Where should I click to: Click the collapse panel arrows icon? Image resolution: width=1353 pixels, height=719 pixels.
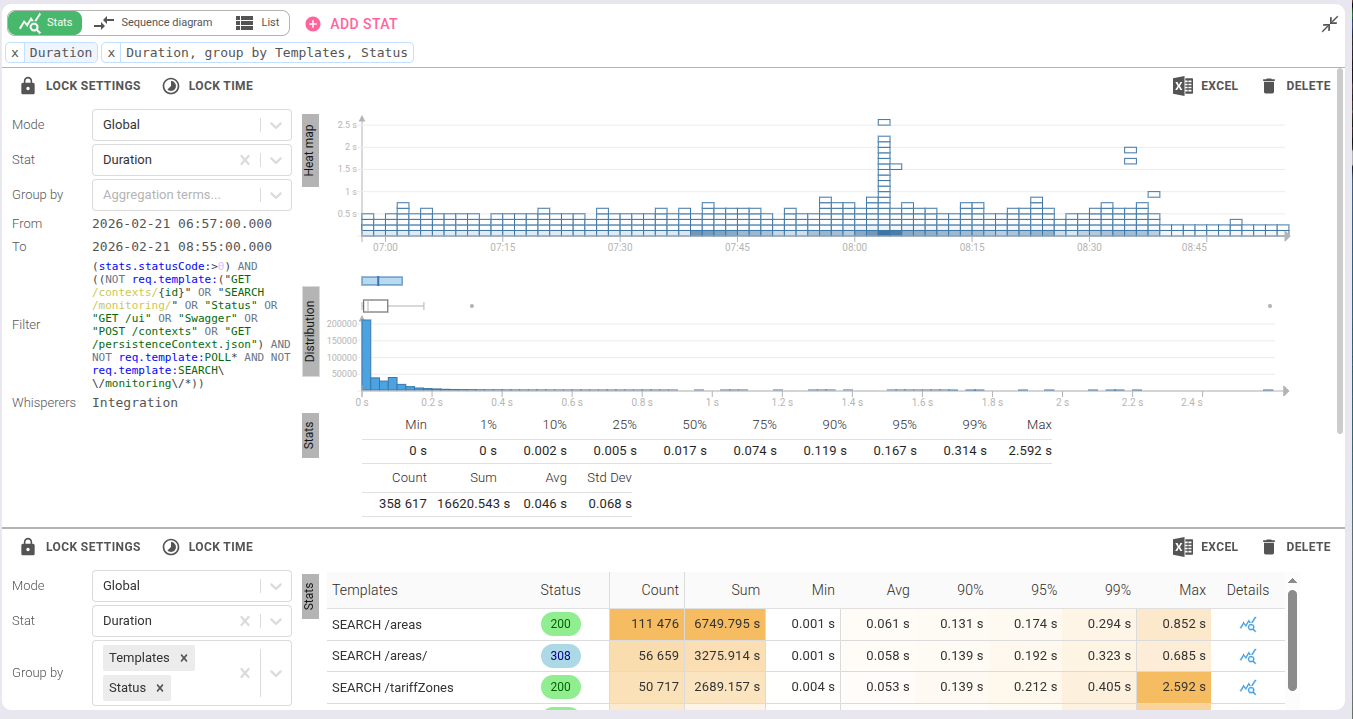tap(1329, 24)
